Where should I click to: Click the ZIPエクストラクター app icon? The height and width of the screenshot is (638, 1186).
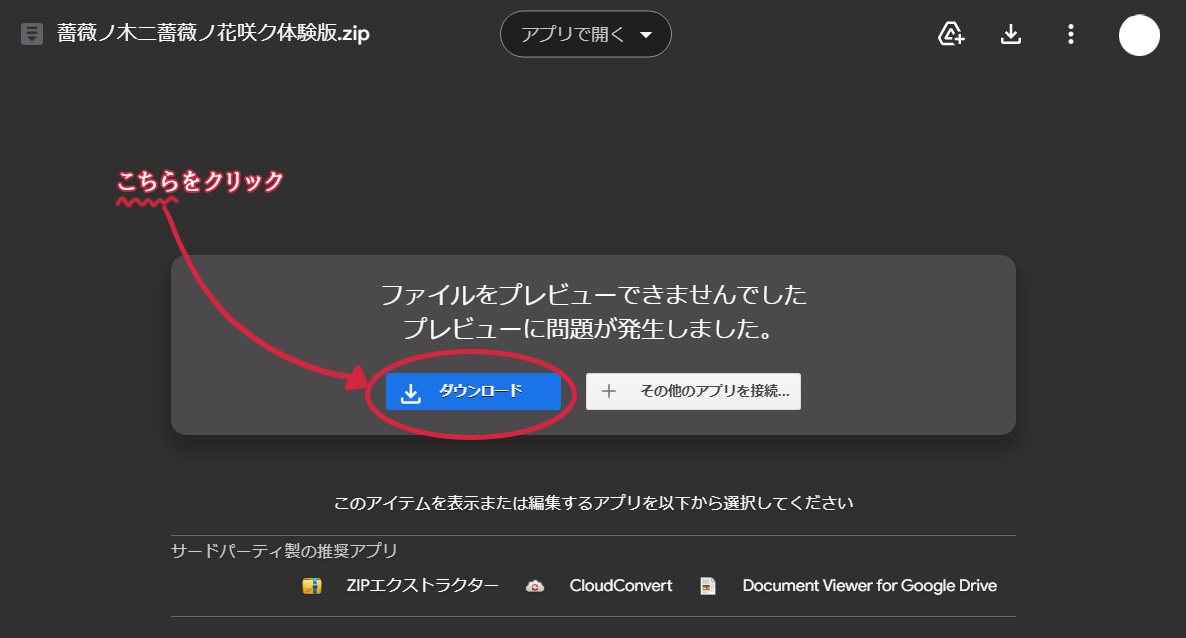coord(312,586)
